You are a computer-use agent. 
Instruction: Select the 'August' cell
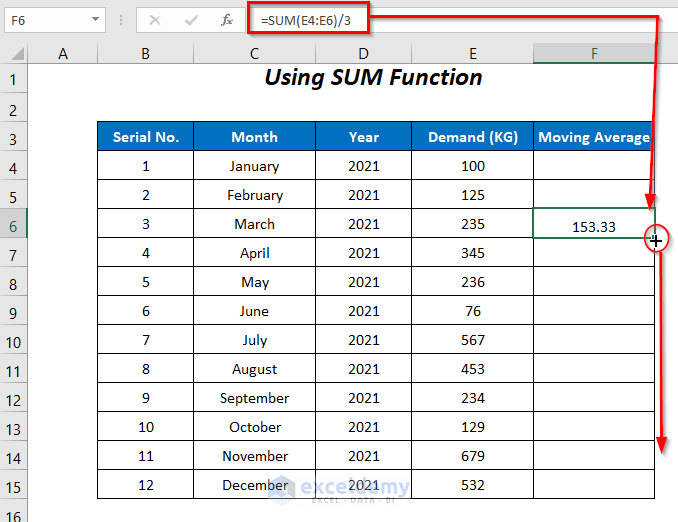point(254,368)
